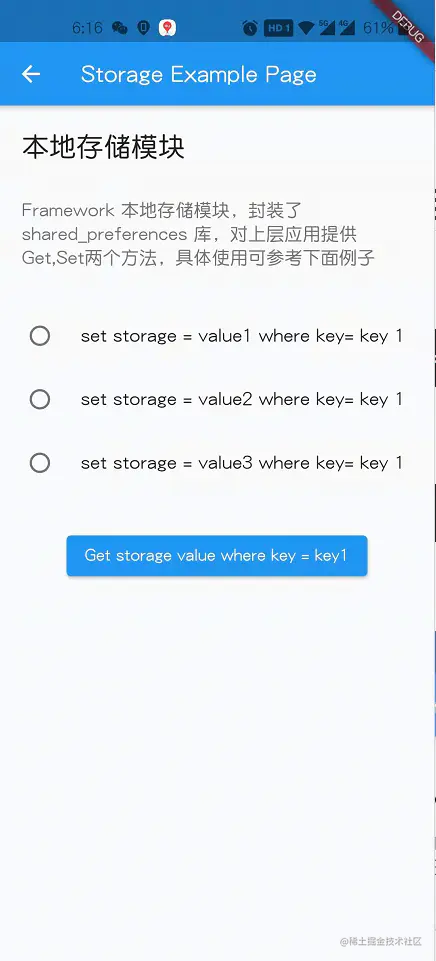
Task: Tap the Storage Example Page title
Action: 199,74
